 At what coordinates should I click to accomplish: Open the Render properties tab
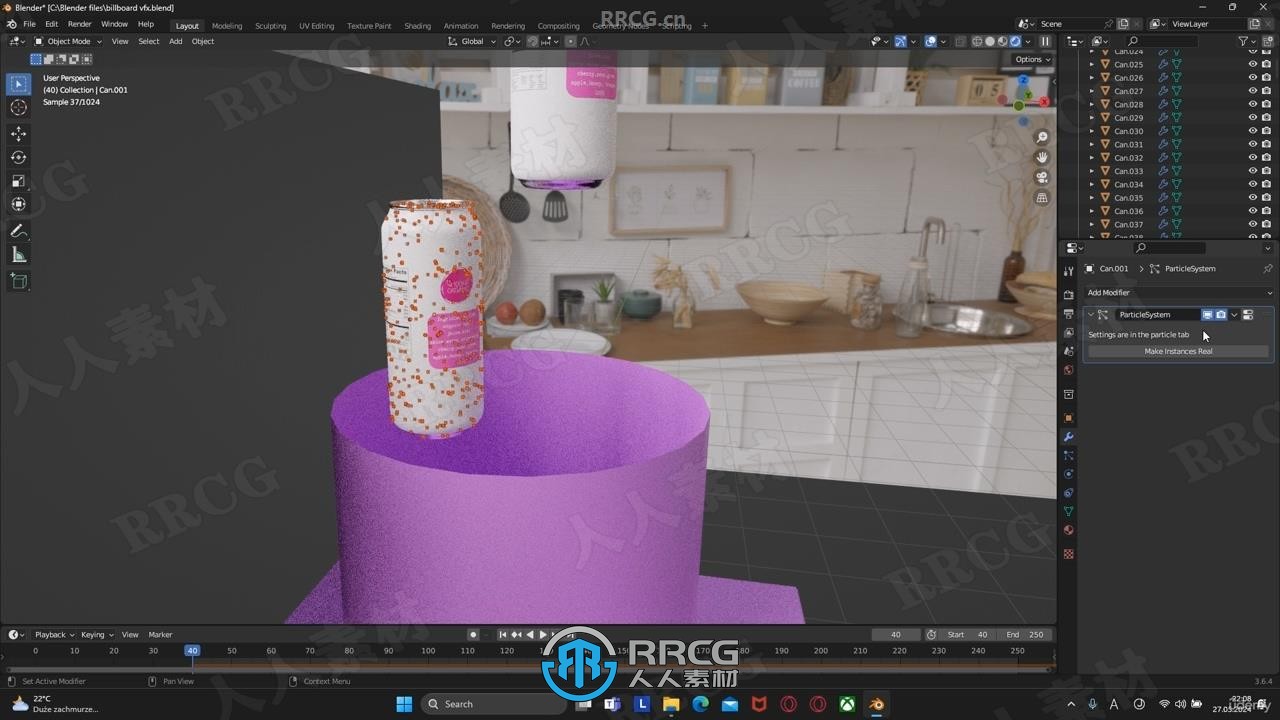1068,295
